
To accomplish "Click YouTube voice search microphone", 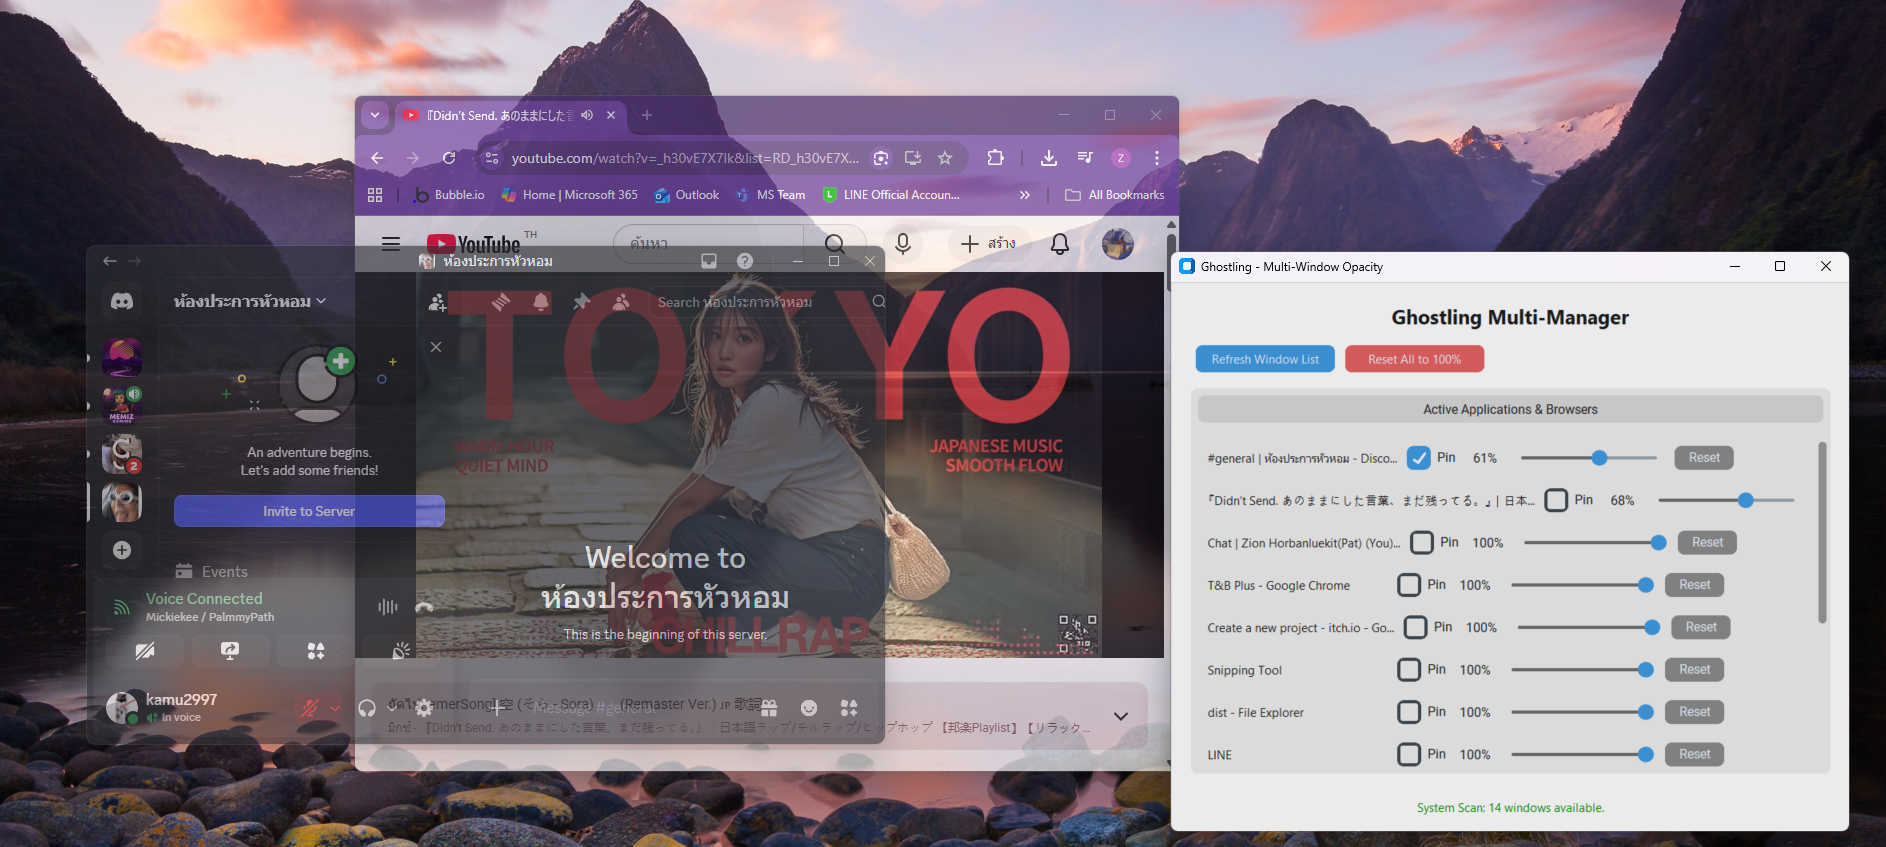I will [903, 244].
